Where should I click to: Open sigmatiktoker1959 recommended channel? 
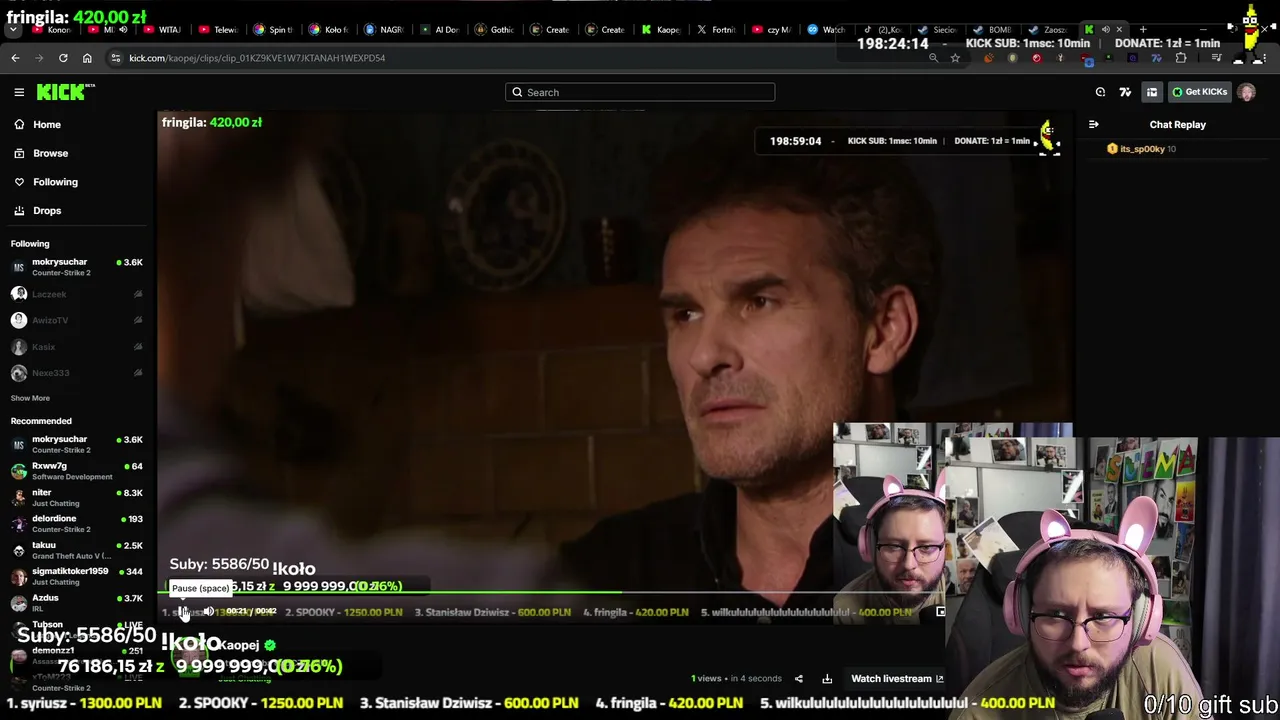(77, 576)
